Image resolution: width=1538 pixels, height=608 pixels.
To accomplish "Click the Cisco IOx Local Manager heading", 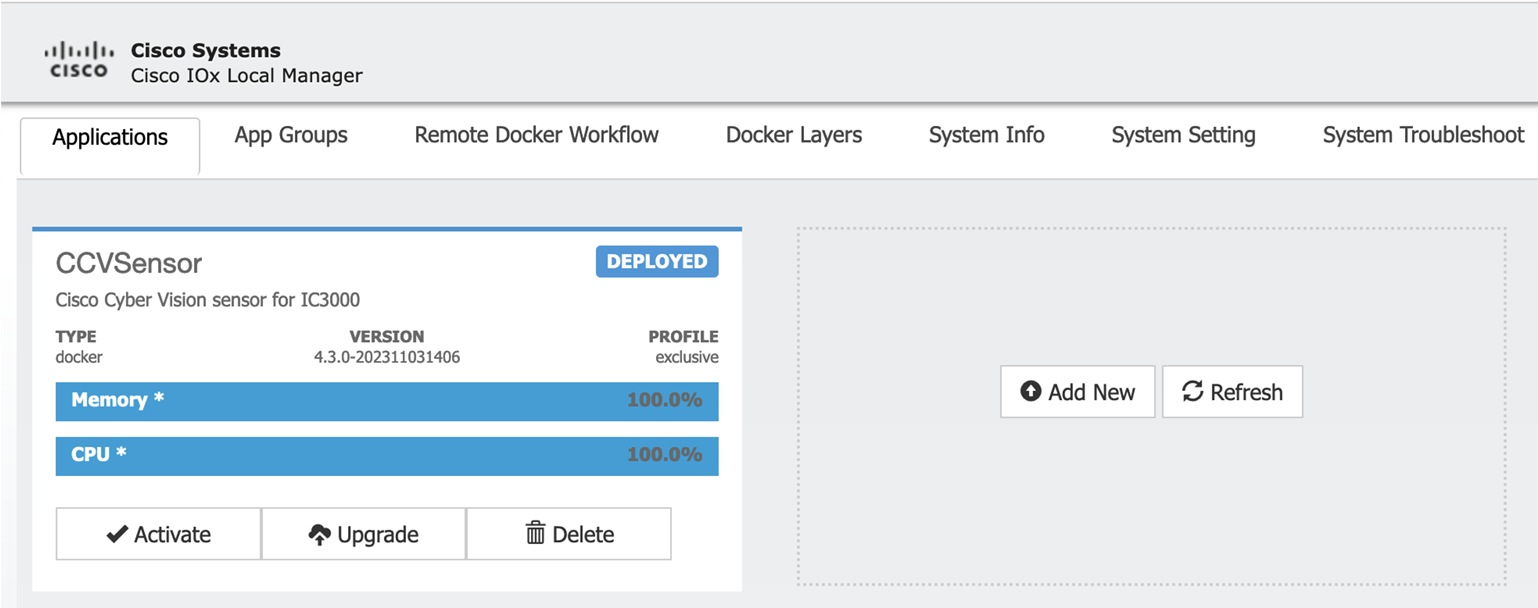I will coord(246,75).
